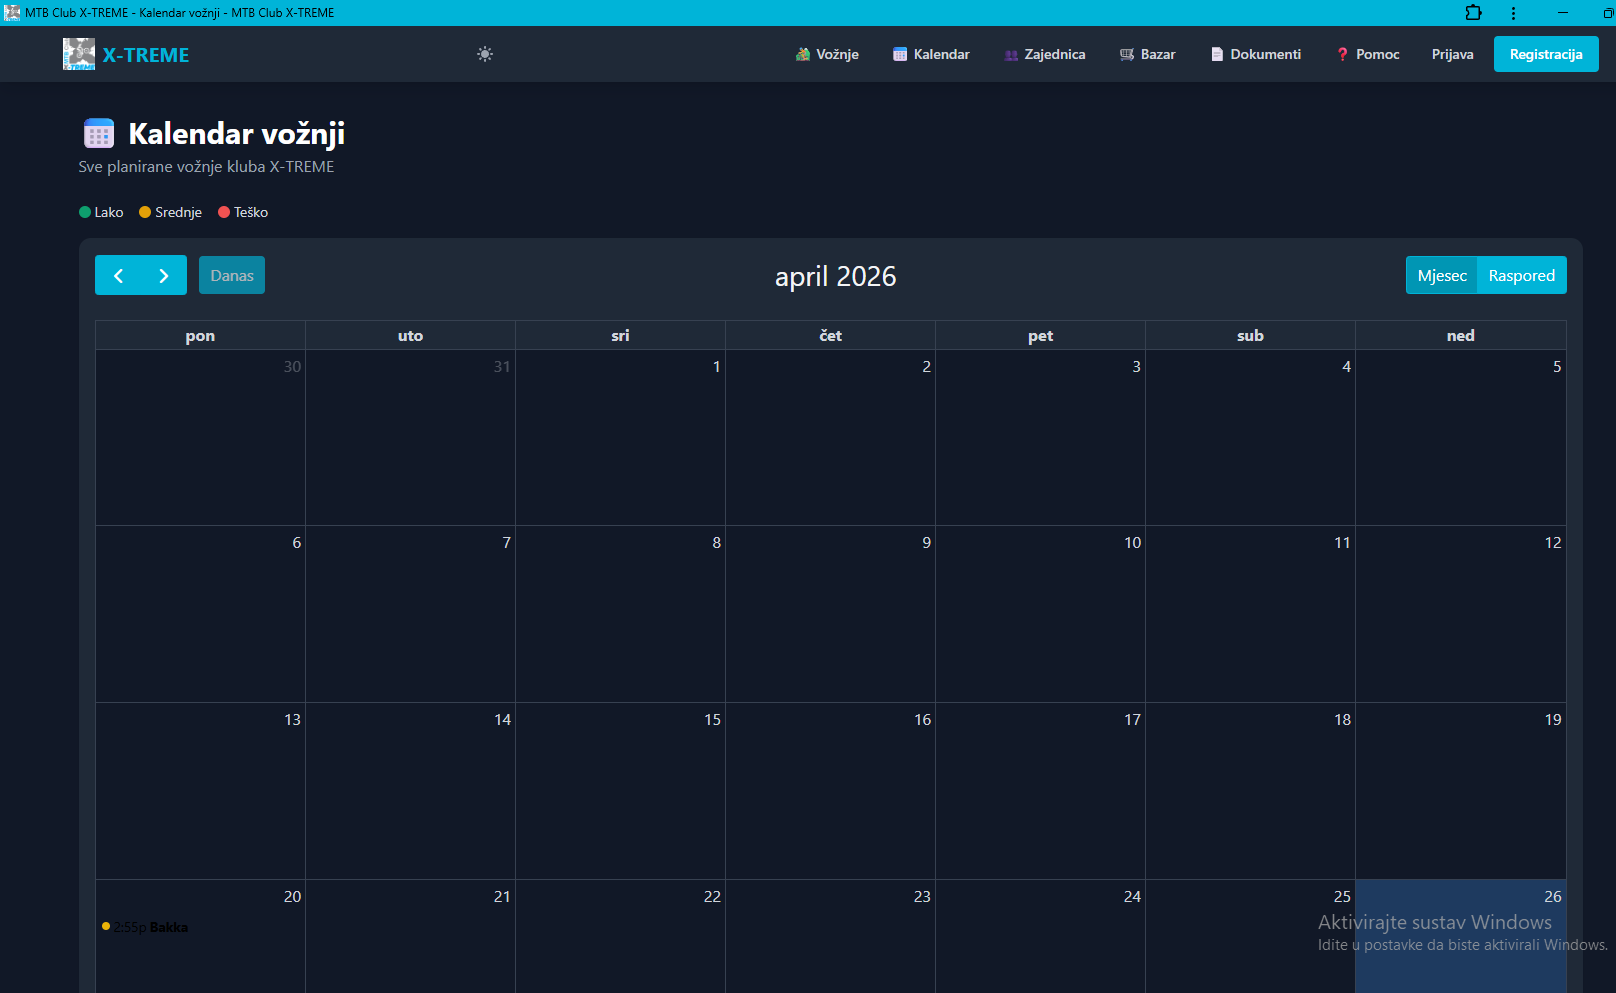Screen dimensions: 1616x993
Task: Open the three-dot window menu
Action: 1513,13
